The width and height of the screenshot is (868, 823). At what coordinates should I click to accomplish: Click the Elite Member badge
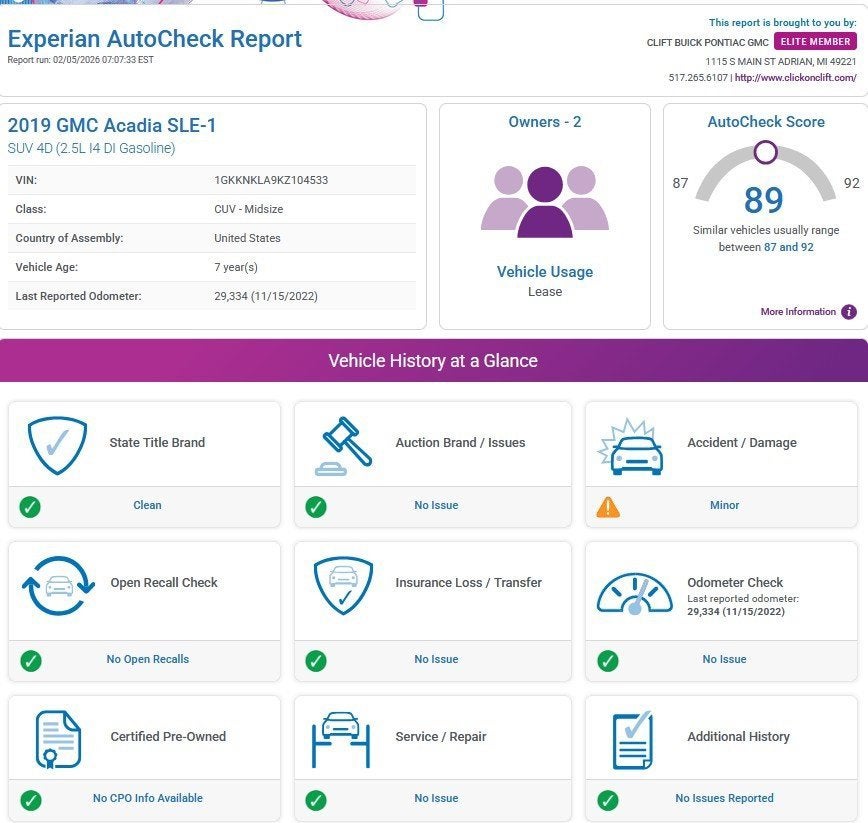(x=815, y=42)
